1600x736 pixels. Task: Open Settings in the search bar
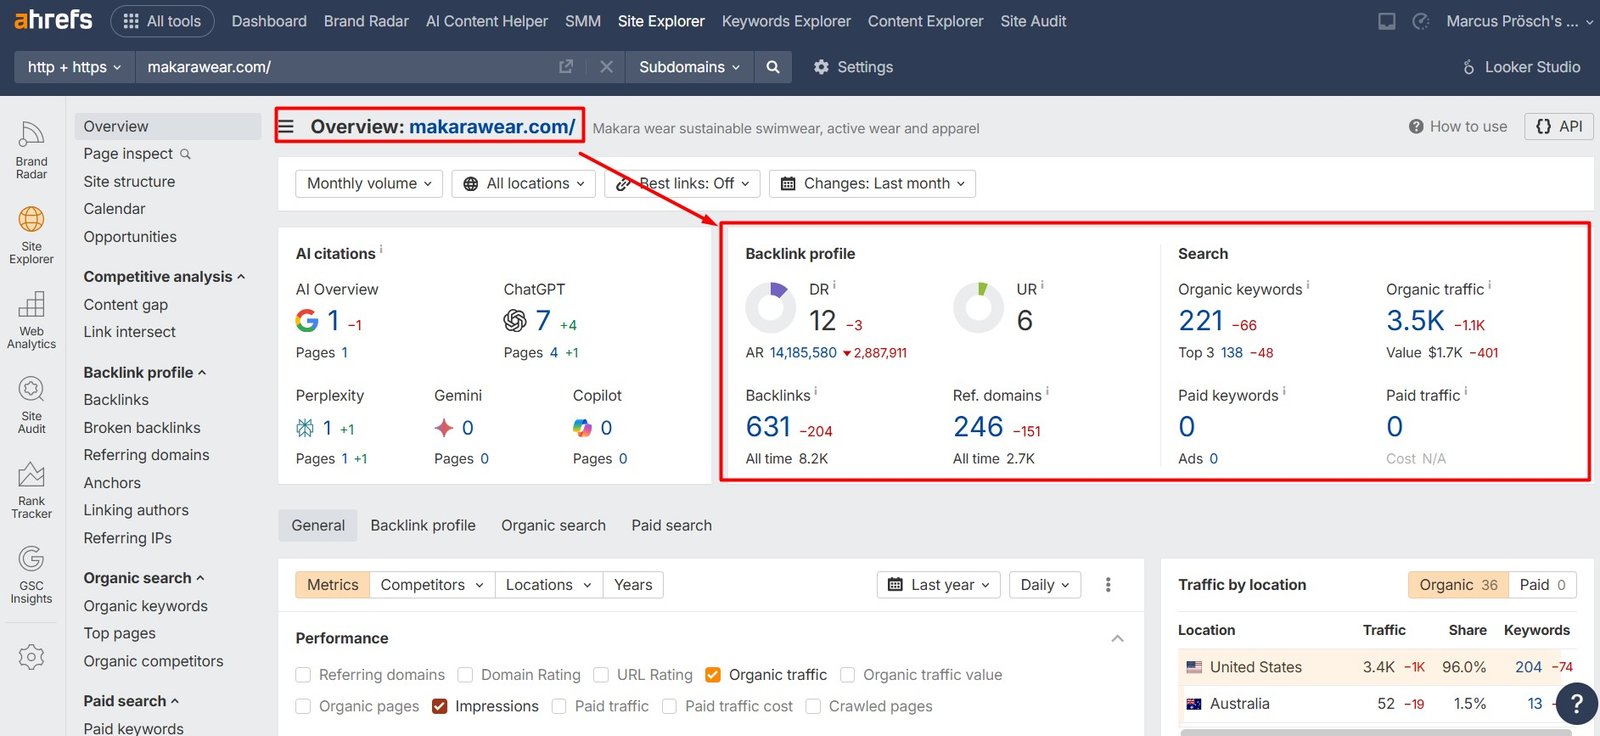[853, 67]
